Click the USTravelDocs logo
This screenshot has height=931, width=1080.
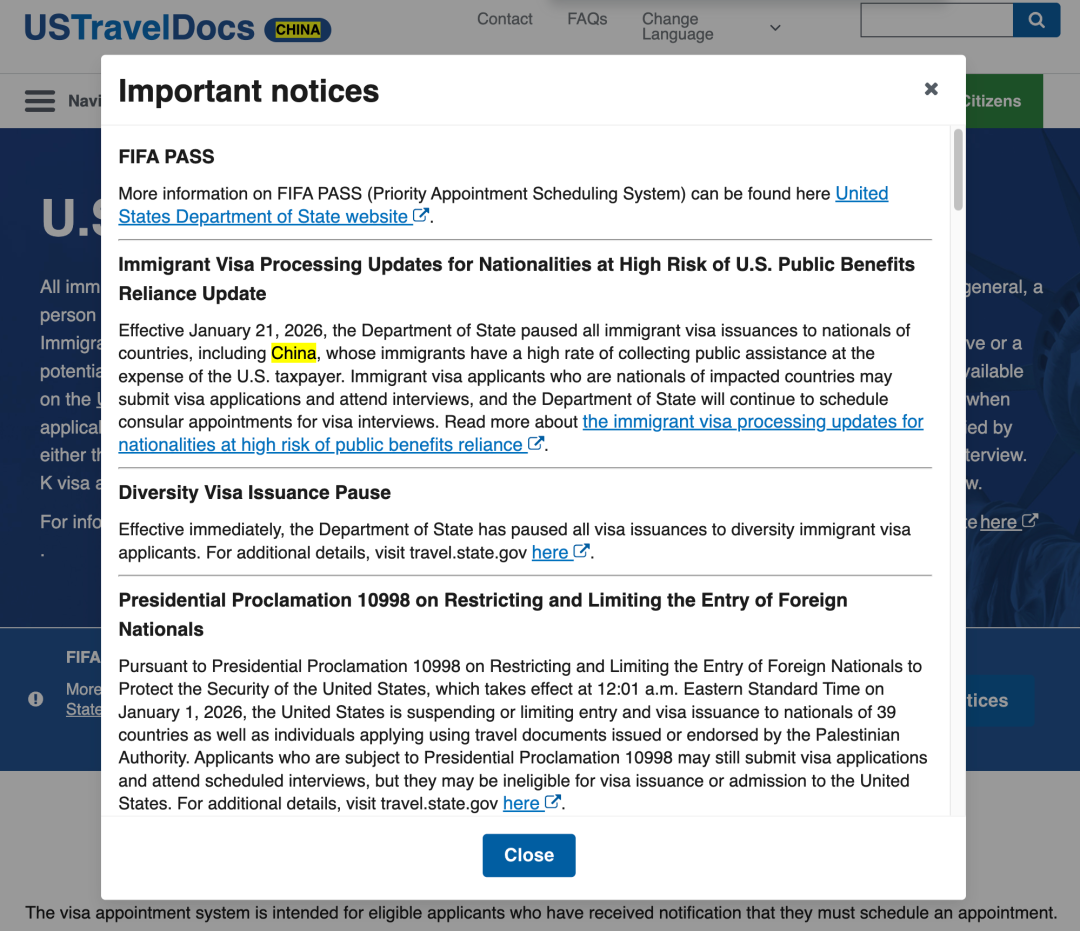139,28
